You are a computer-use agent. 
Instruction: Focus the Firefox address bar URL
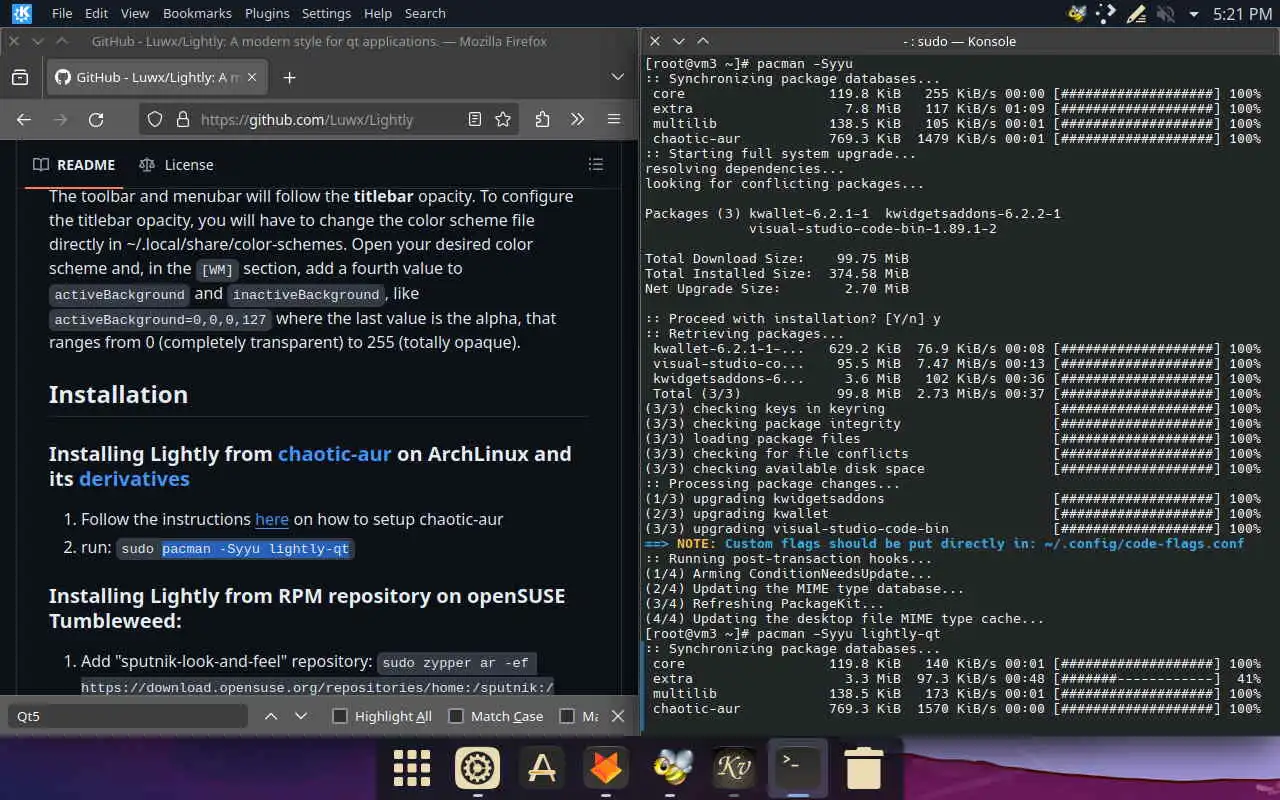click(307, 119)
